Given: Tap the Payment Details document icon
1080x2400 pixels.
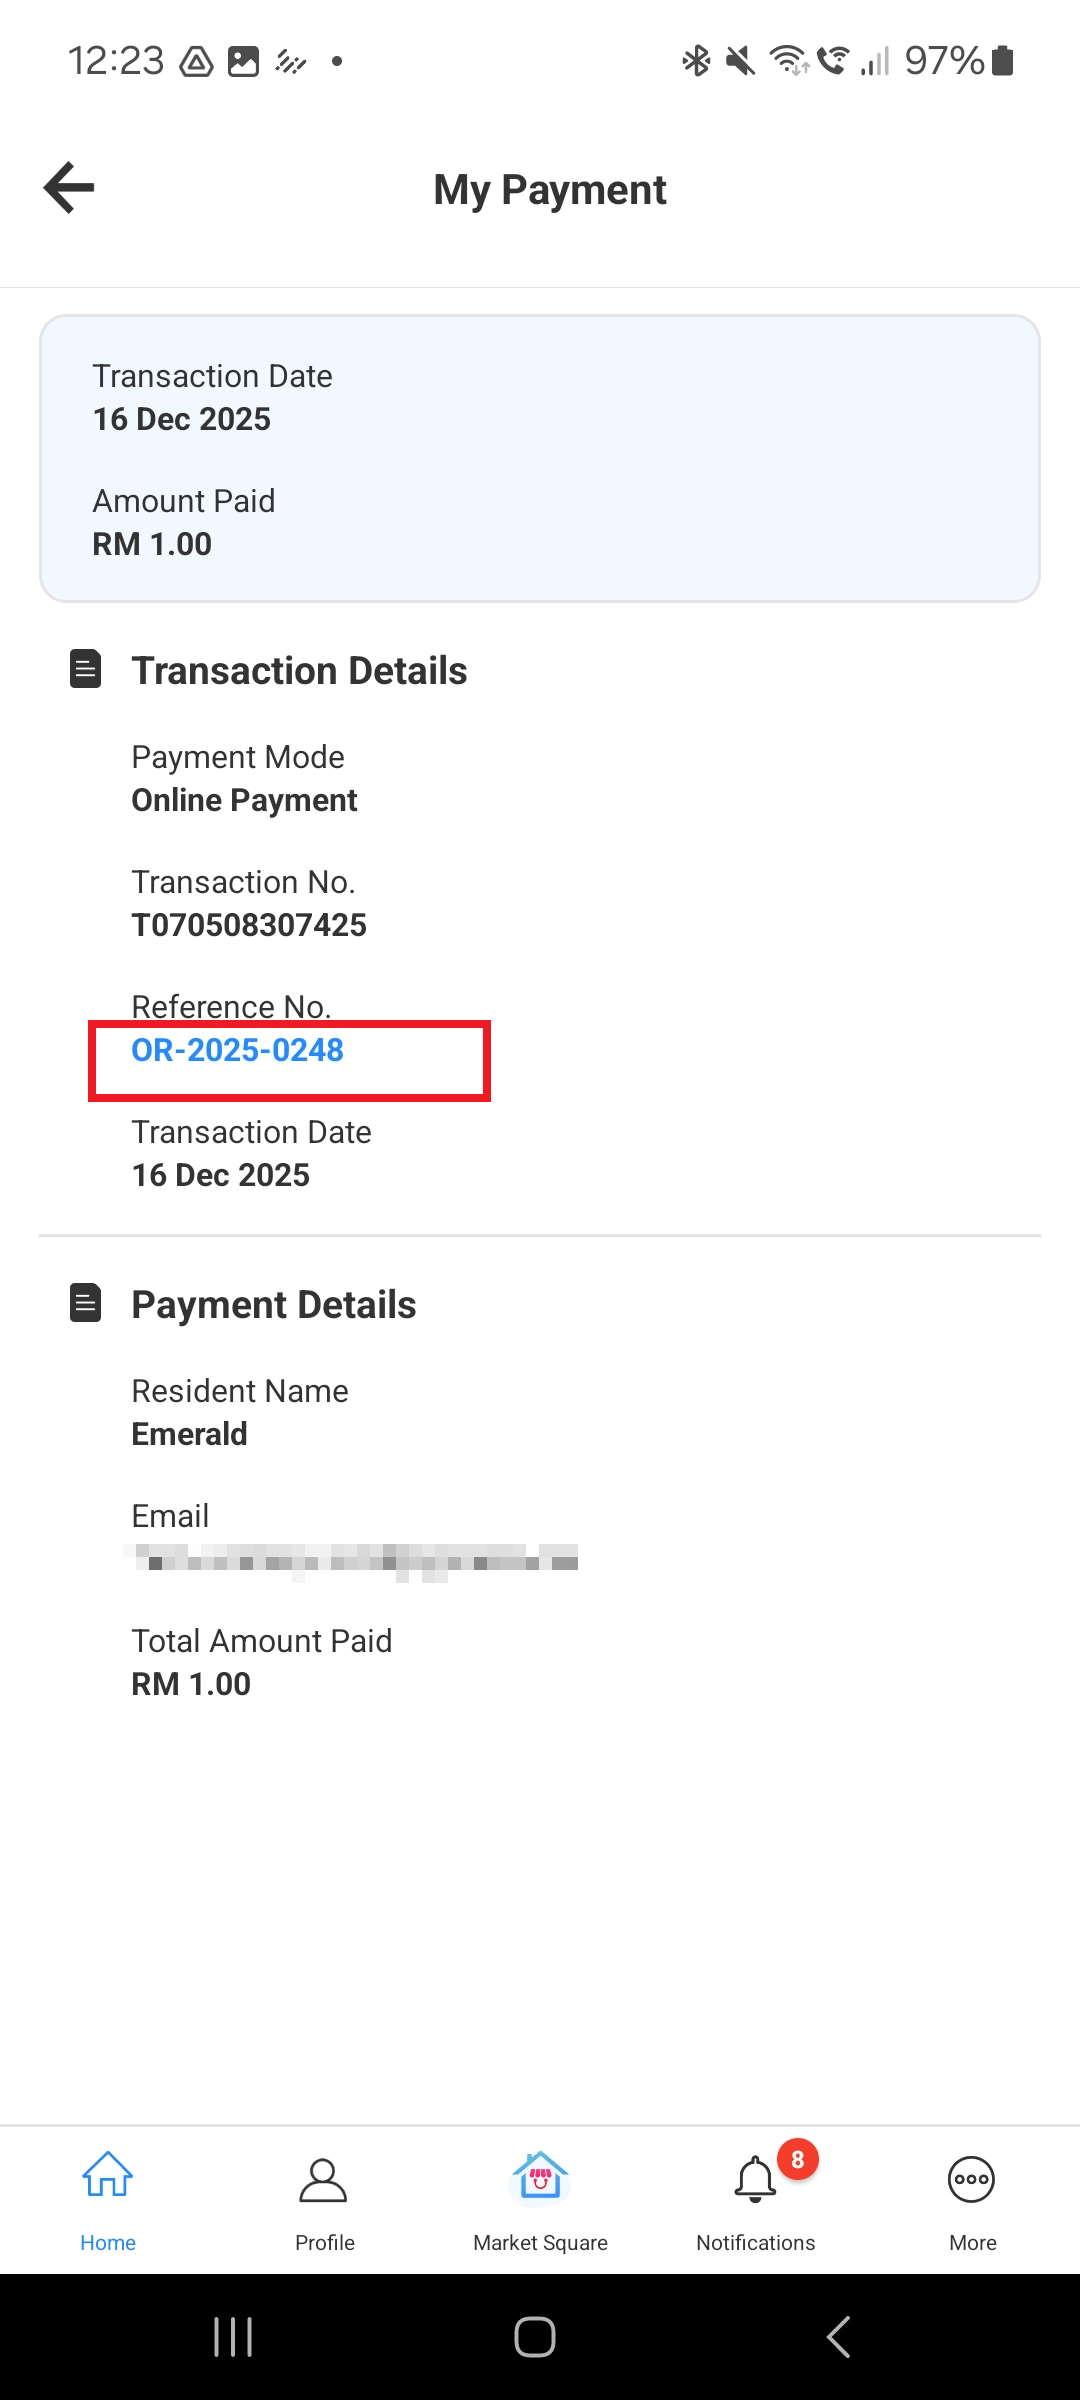Looking at the screenshot, I should [86, 1303].
